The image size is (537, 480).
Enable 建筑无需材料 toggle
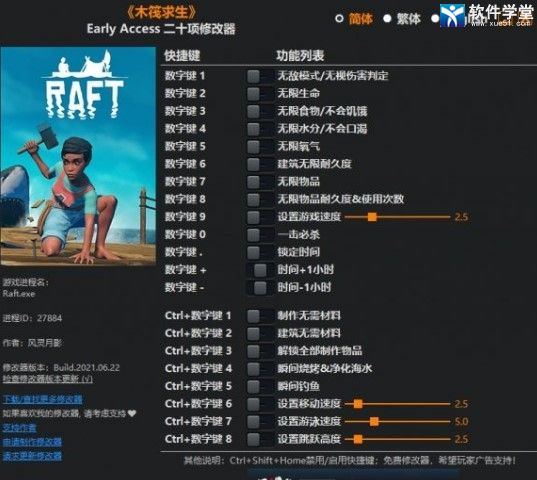(x=260, y=333)
